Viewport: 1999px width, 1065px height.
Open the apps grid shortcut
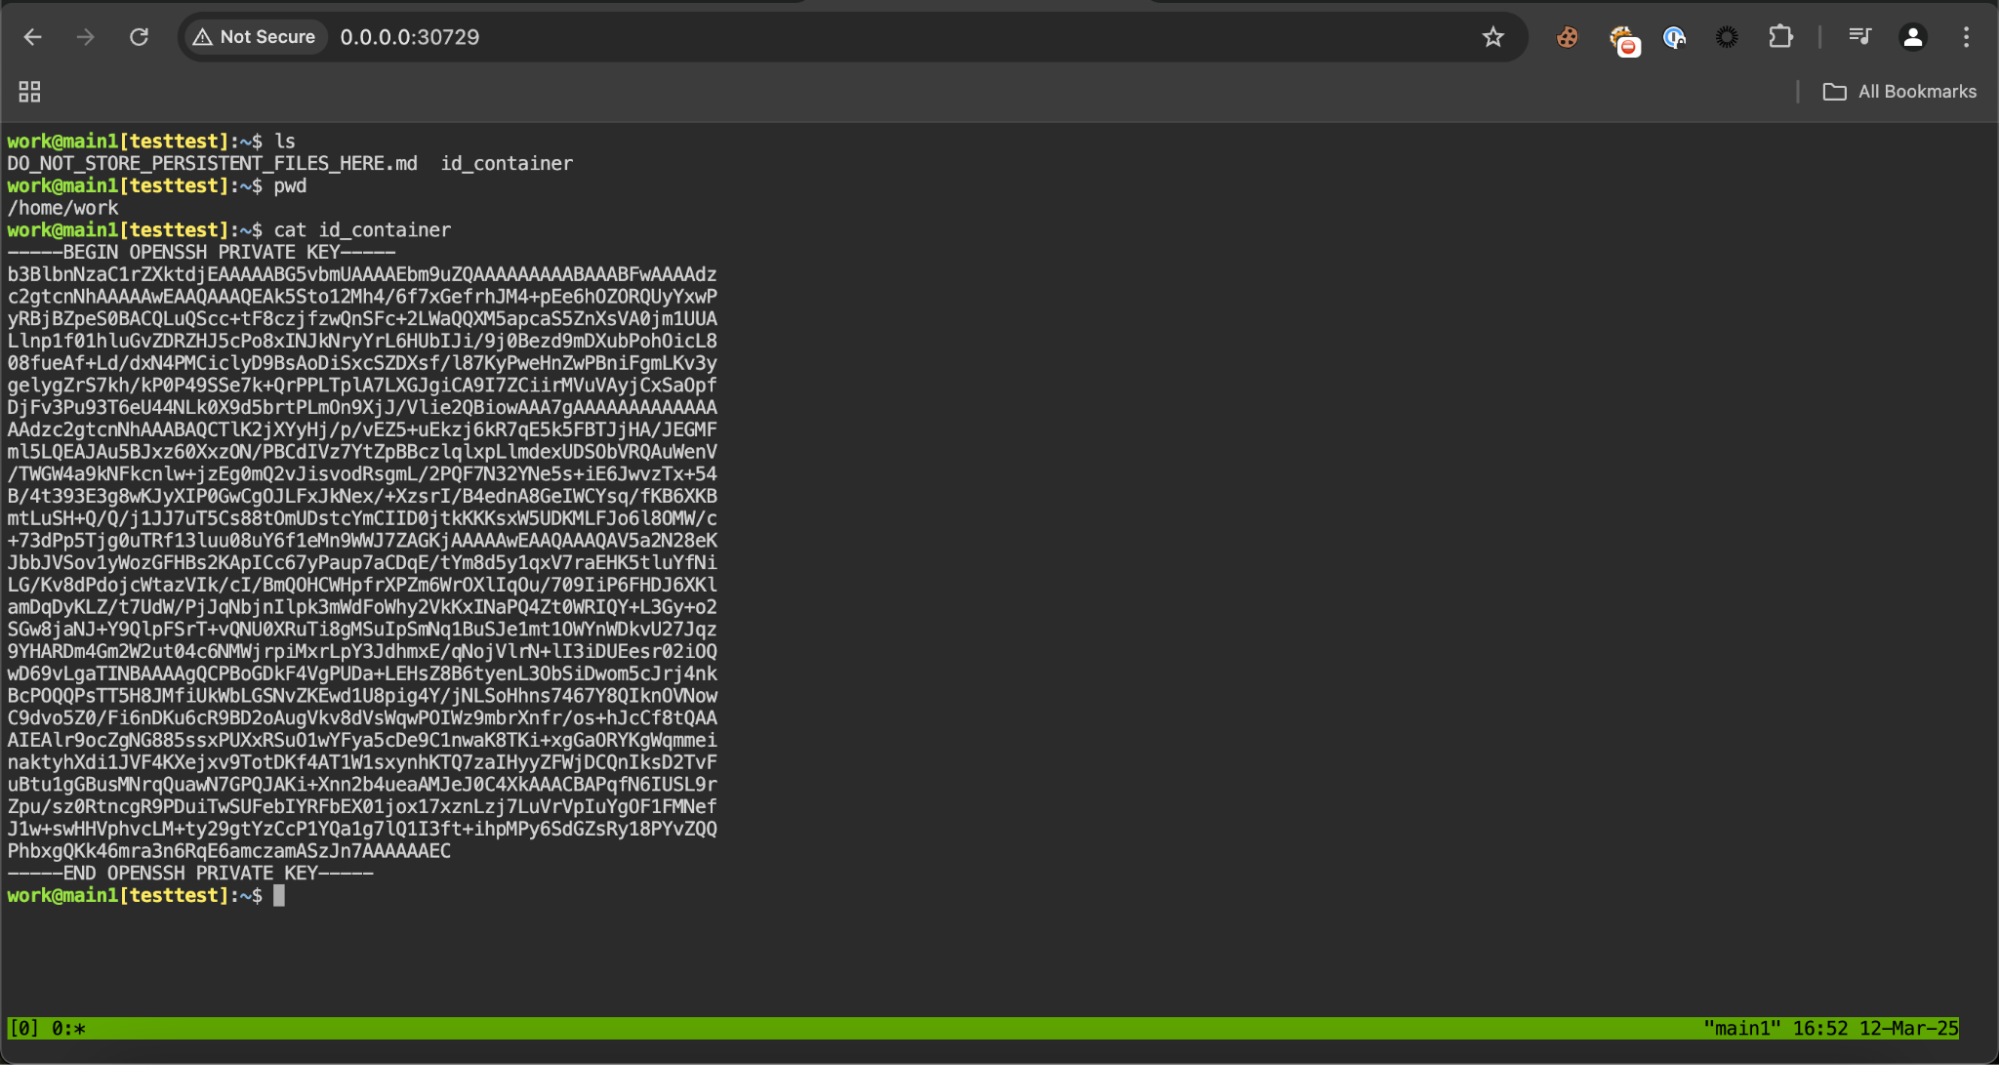coord(30,92)
